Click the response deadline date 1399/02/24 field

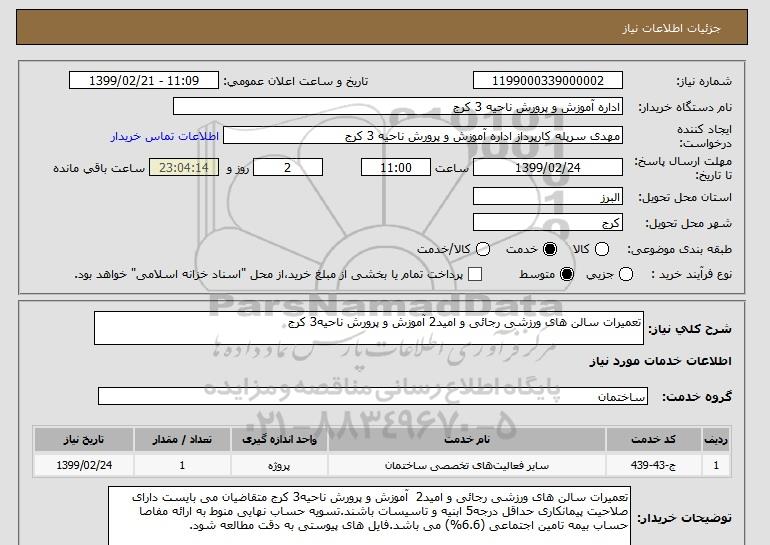click(548, 167)
